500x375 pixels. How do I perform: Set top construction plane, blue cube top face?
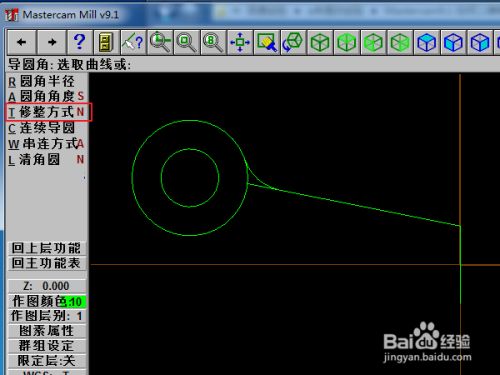pyautogui.click(x=427, y=42)
